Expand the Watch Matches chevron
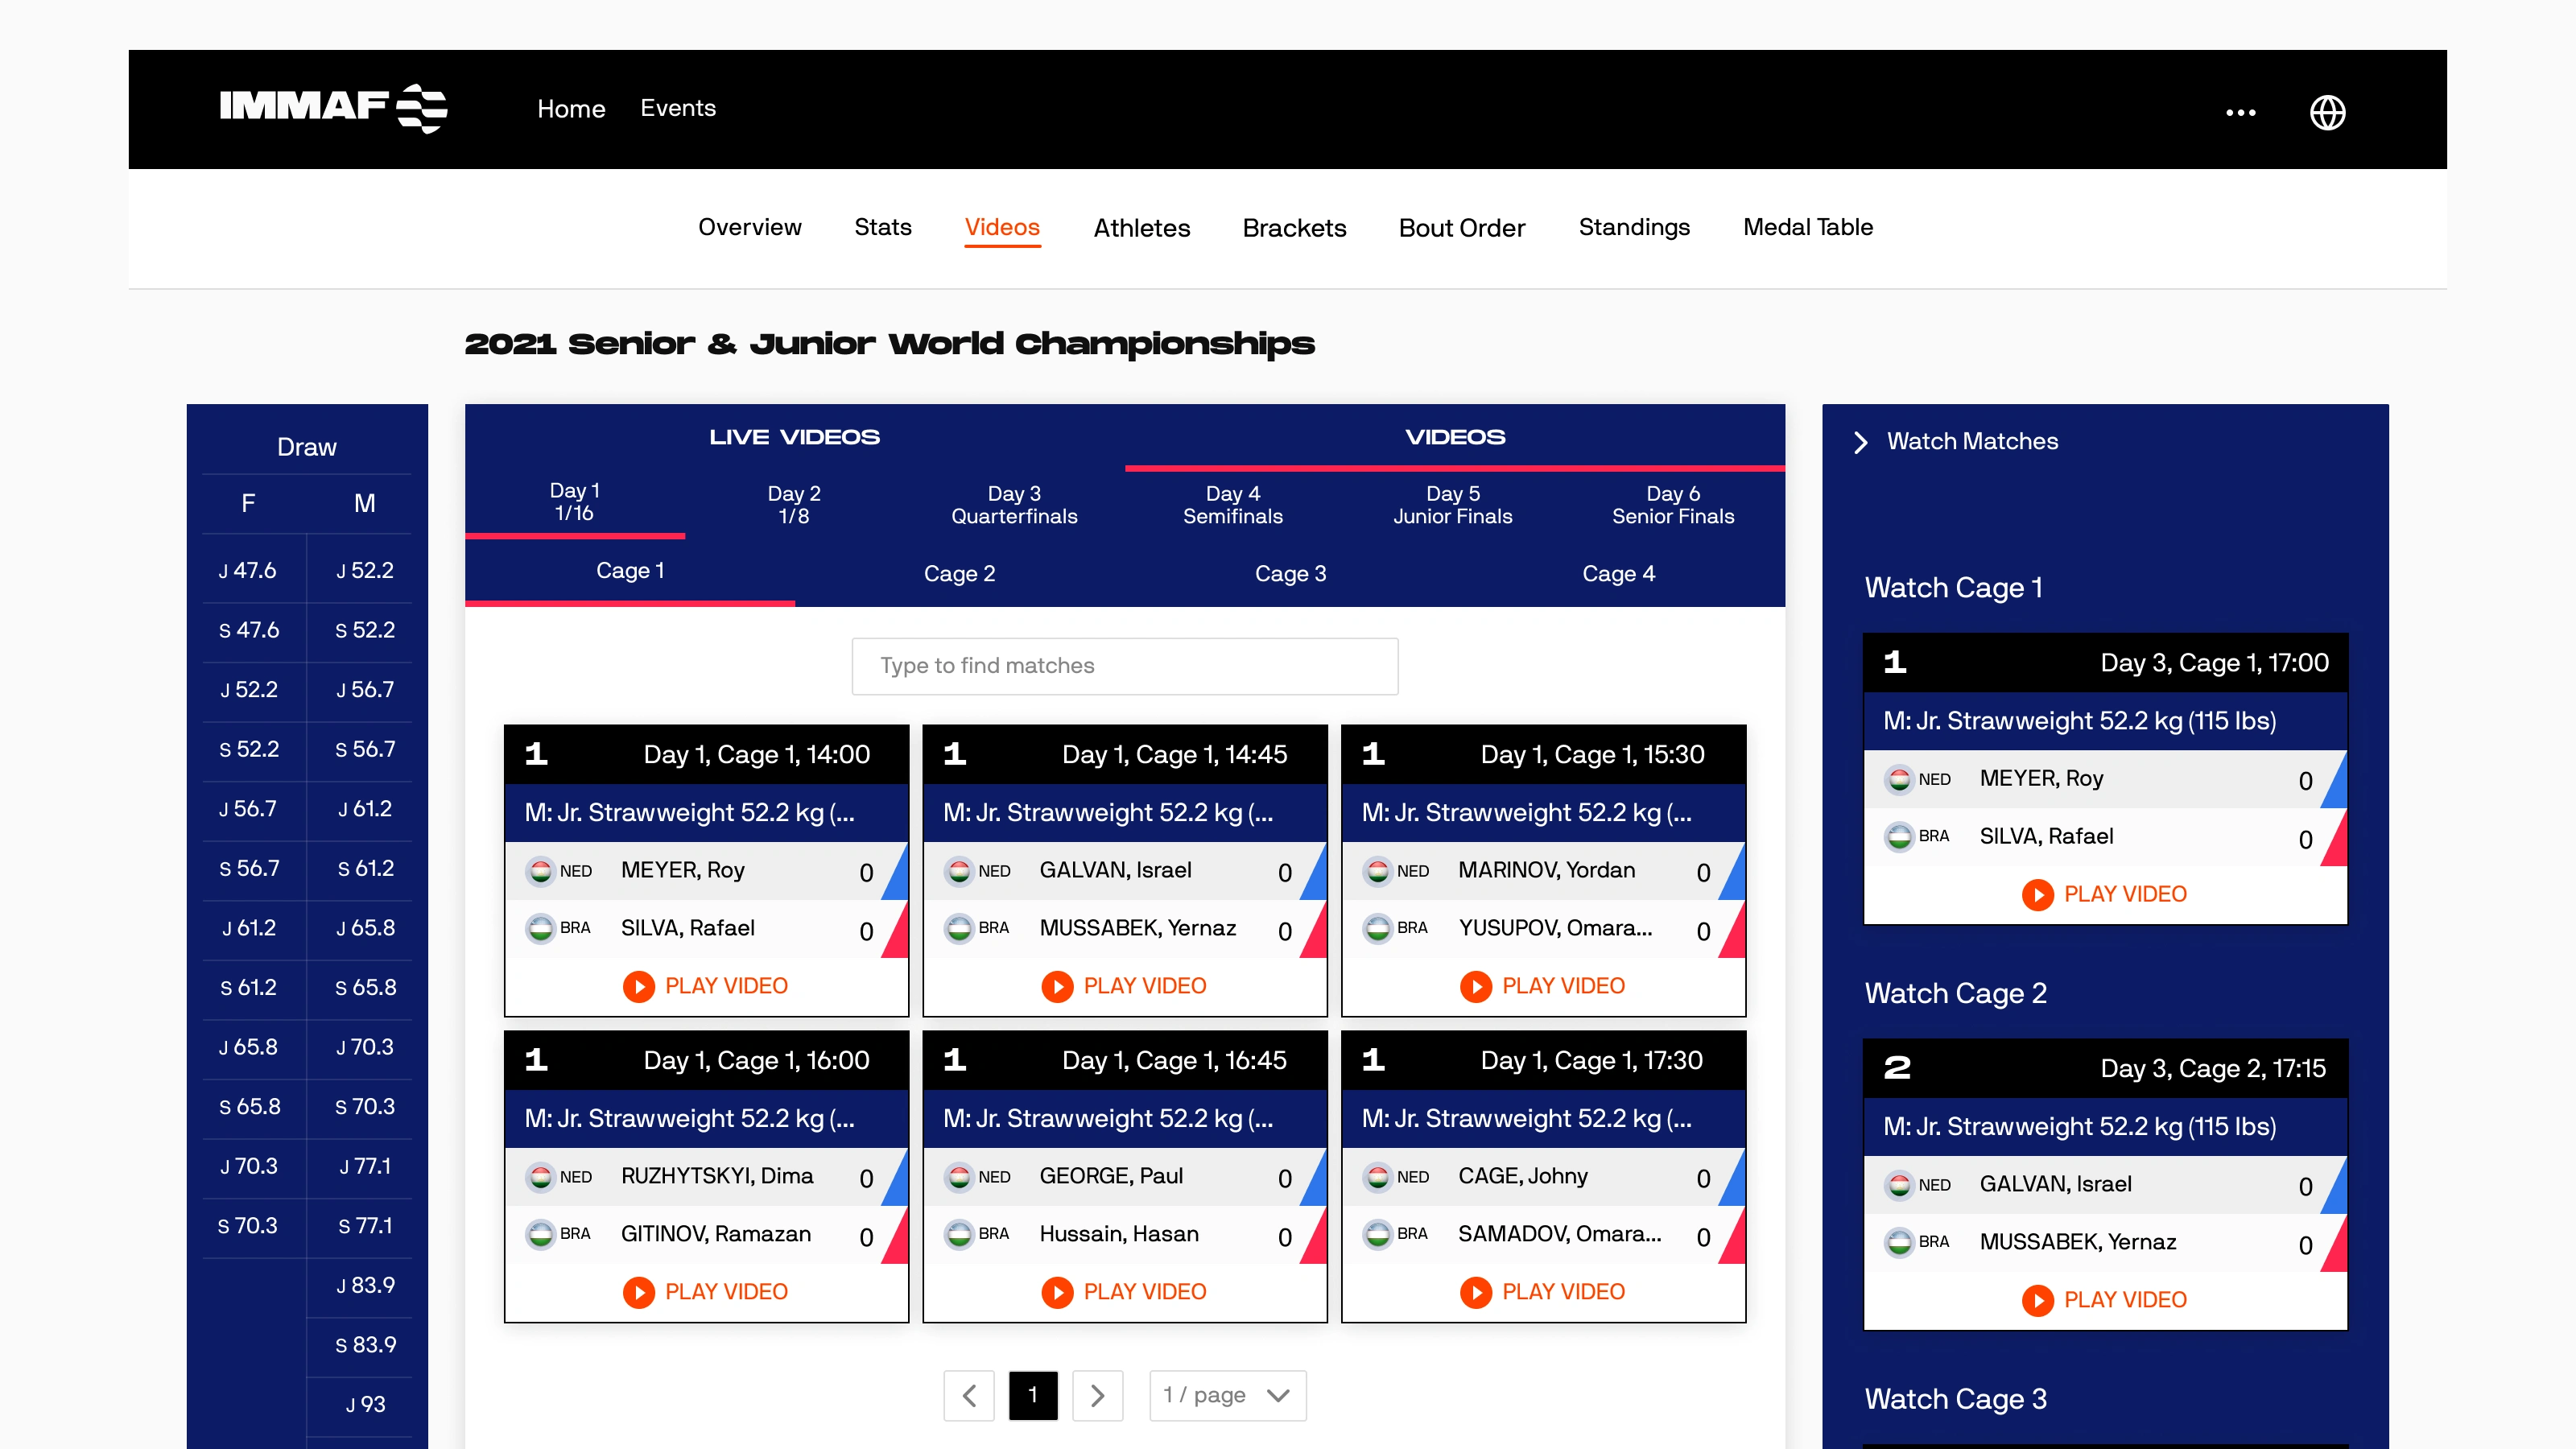 tap(1860, 442)
